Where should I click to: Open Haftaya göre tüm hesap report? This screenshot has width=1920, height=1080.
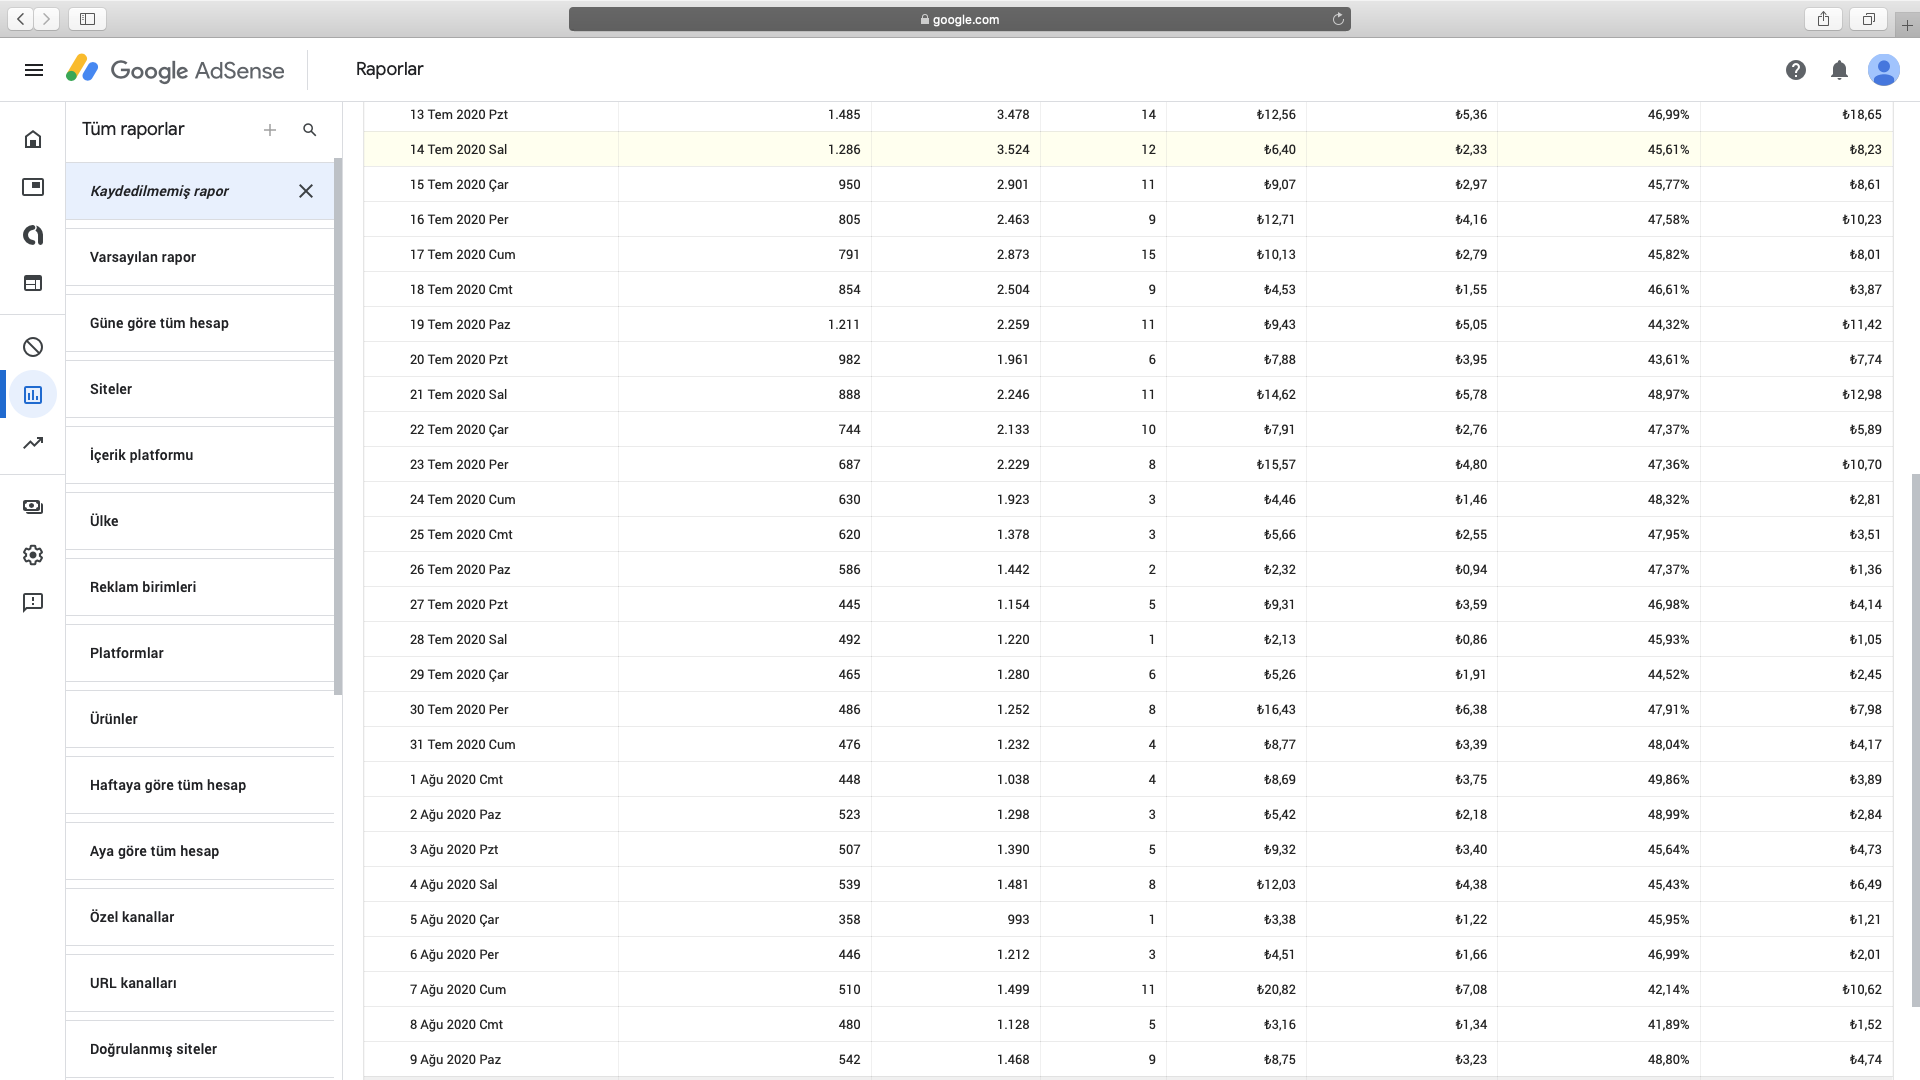(x=168, y=785)
